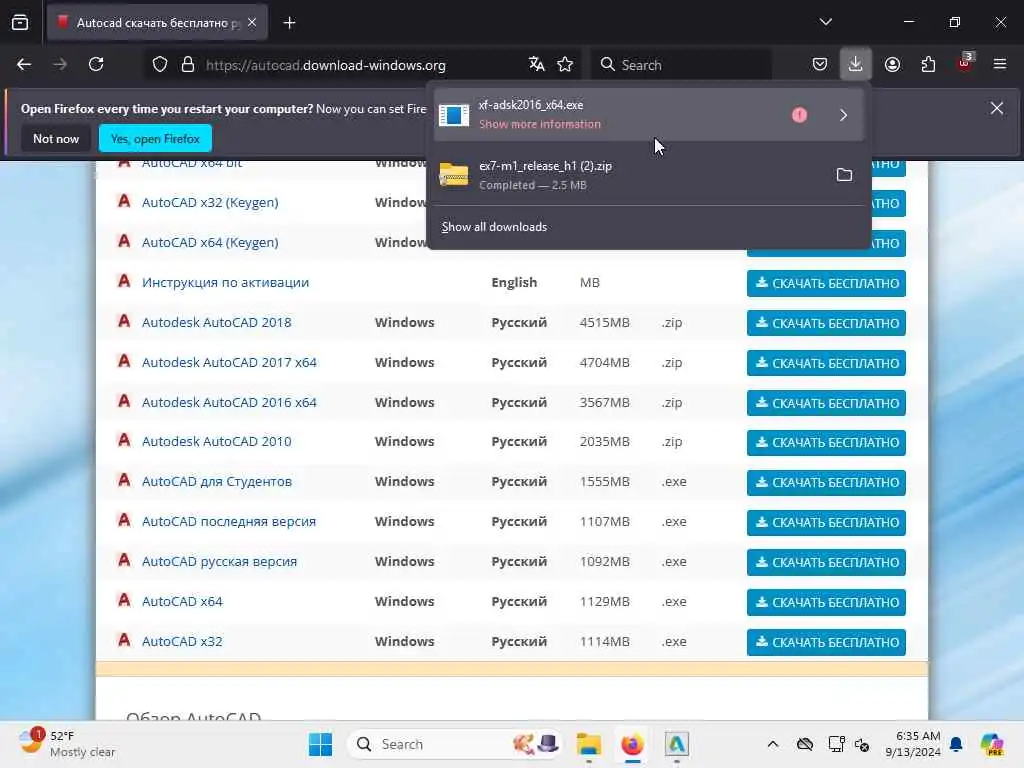Click СКАЧАТЬ БЕСПЛАТНО for AutoCAD 2010
Image resolution: width=1024 pixels, height=768 pixels.
[826, 443]
